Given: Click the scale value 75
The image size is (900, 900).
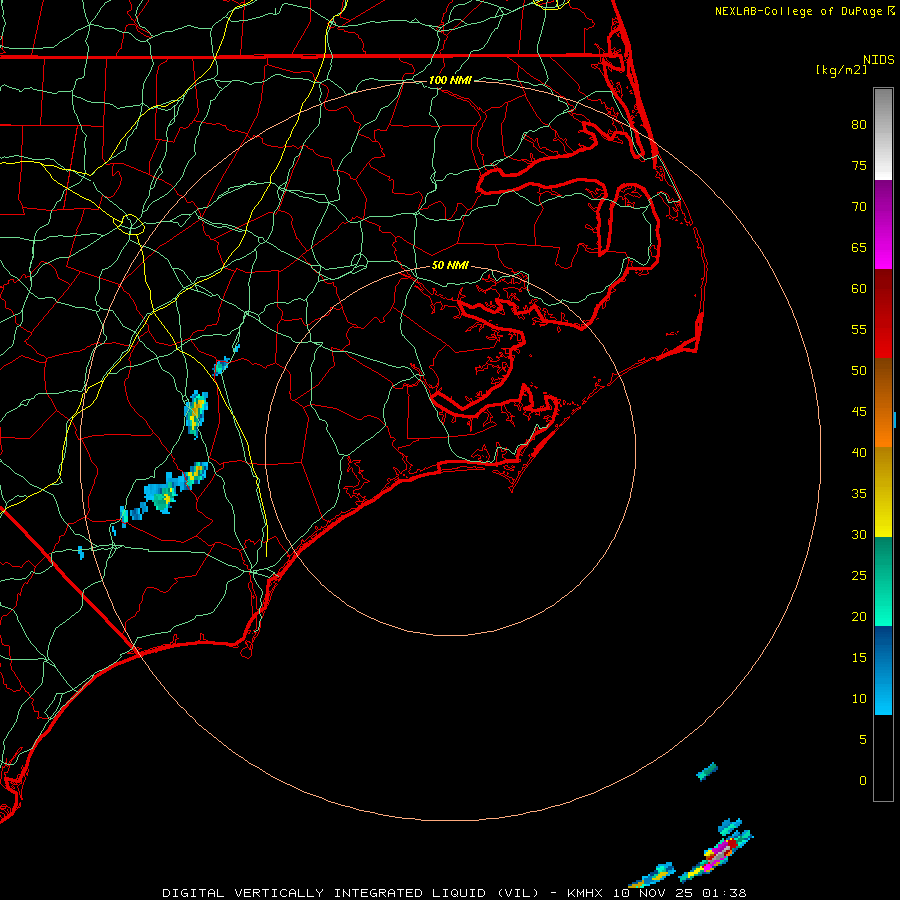Looking at the screenshot, I should [859, 166].
